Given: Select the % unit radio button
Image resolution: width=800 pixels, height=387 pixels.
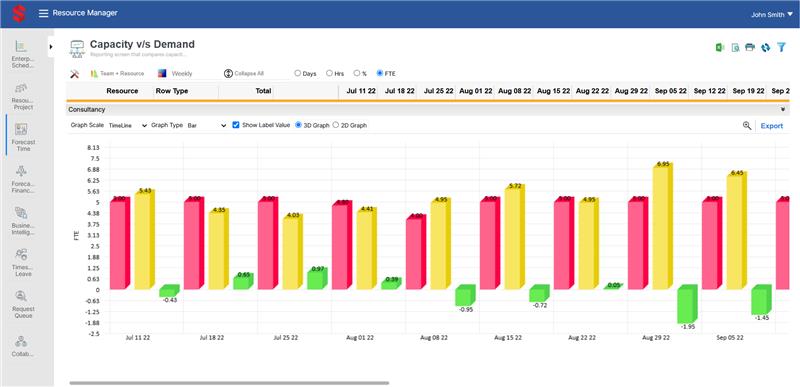Looking at the screenshot, I should click(357, 73).
